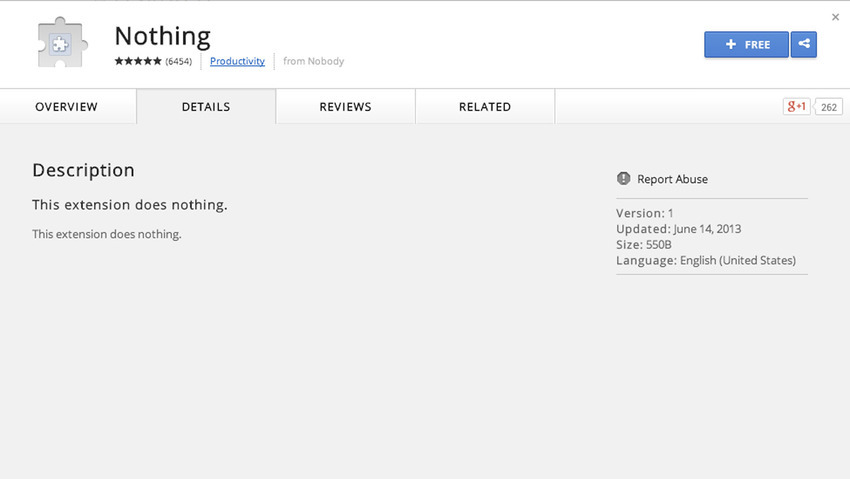Open the Productivity category link

(x=237, y=61)
